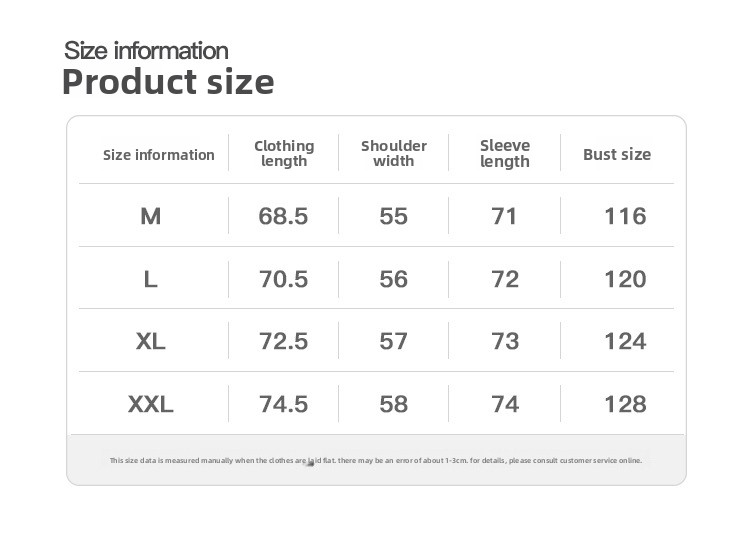750x546 pixels.
Task: Click the "Shoulder width" column header
Action: click(x=394, y=154)
